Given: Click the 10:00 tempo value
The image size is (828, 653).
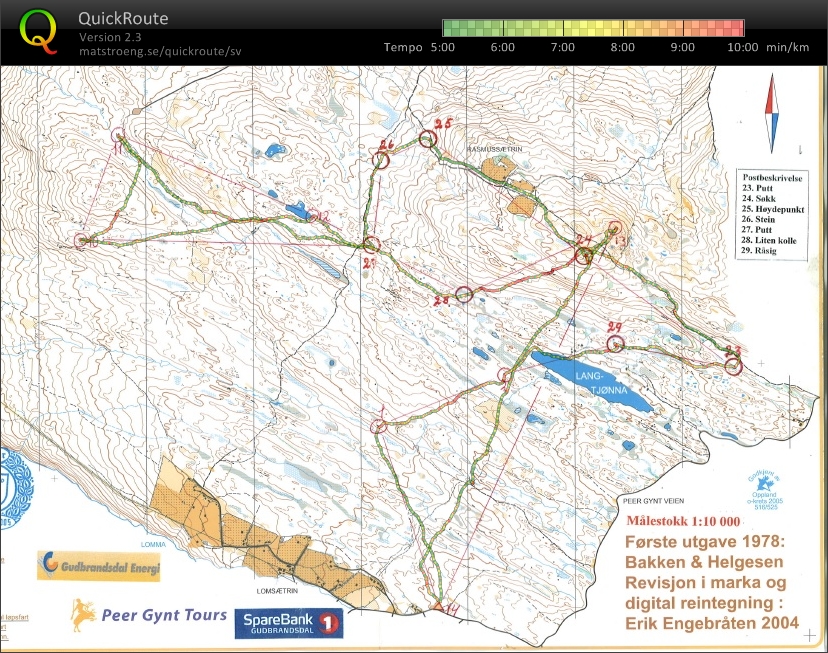Looking at the screenshot, I should click(742, 47).
